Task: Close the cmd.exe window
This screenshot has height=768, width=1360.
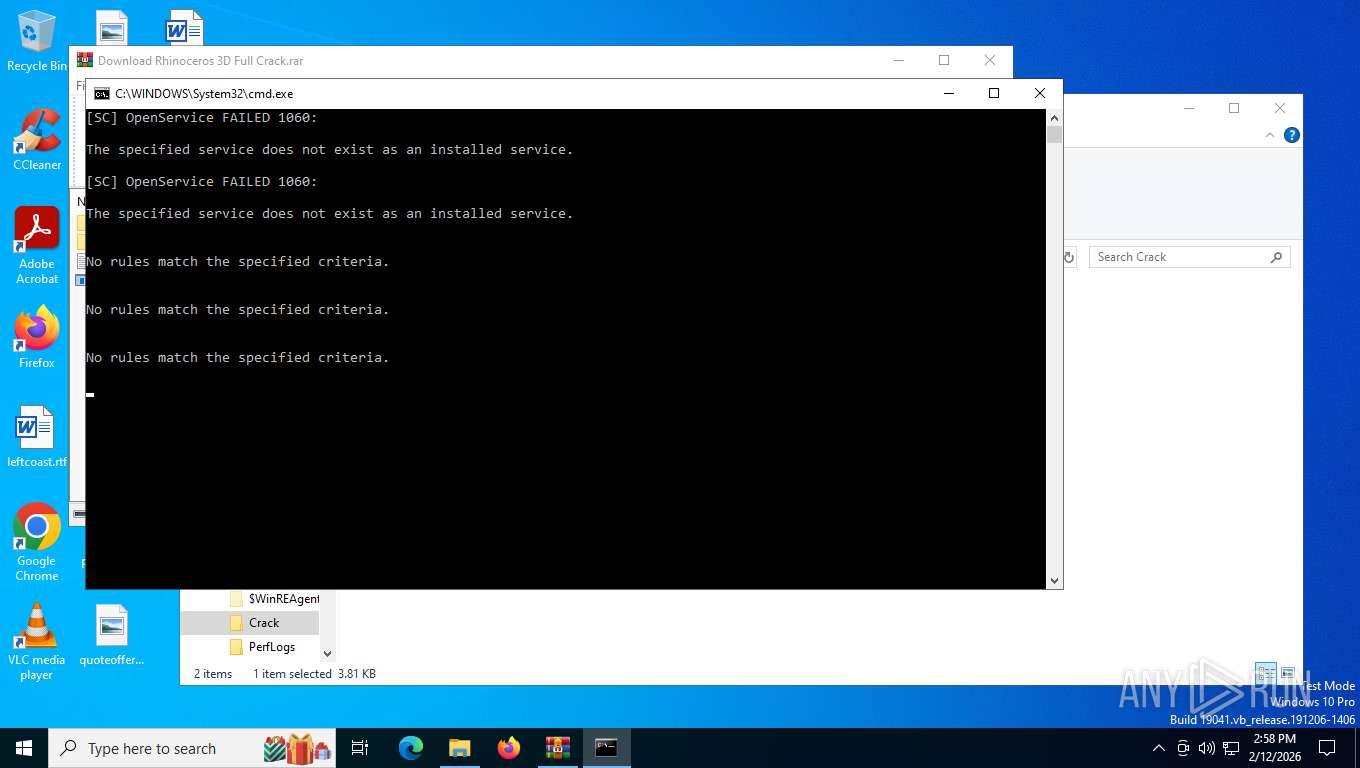Action: tap(1040, 94)
